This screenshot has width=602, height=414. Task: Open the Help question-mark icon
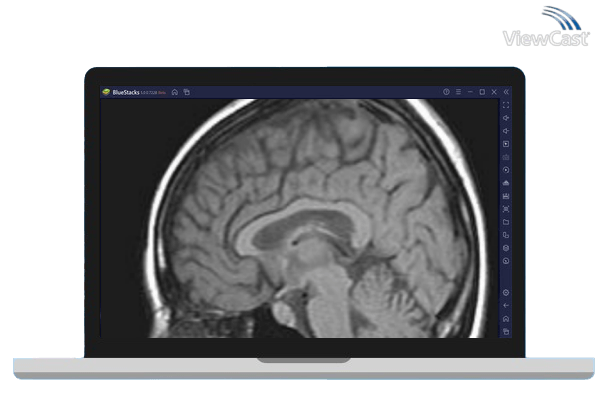[x=446, y=92]
